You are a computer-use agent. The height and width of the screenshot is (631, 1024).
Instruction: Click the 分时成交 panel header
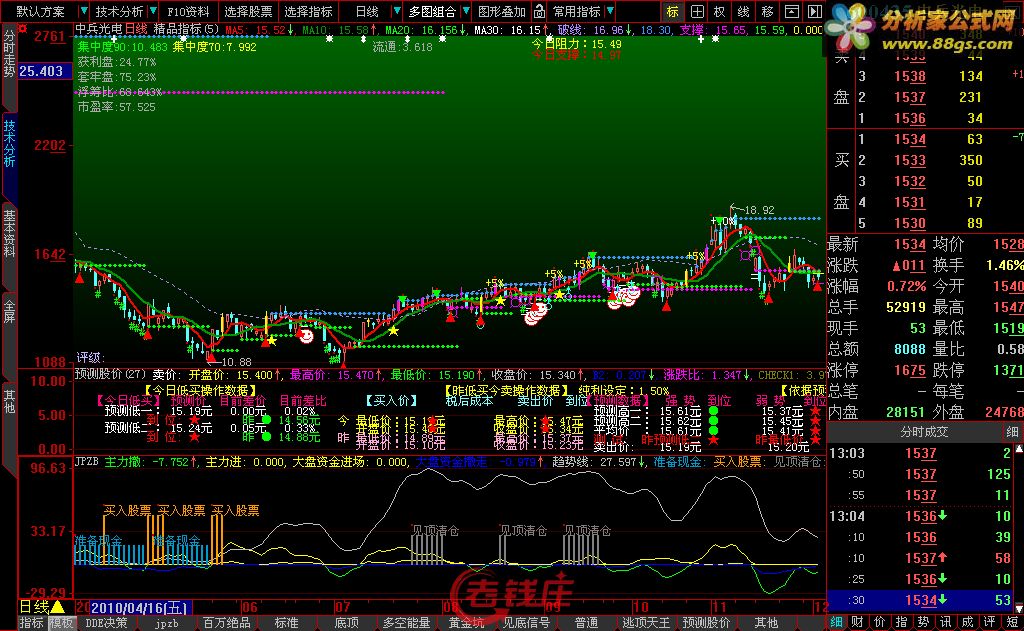click(x=924, y=432)
